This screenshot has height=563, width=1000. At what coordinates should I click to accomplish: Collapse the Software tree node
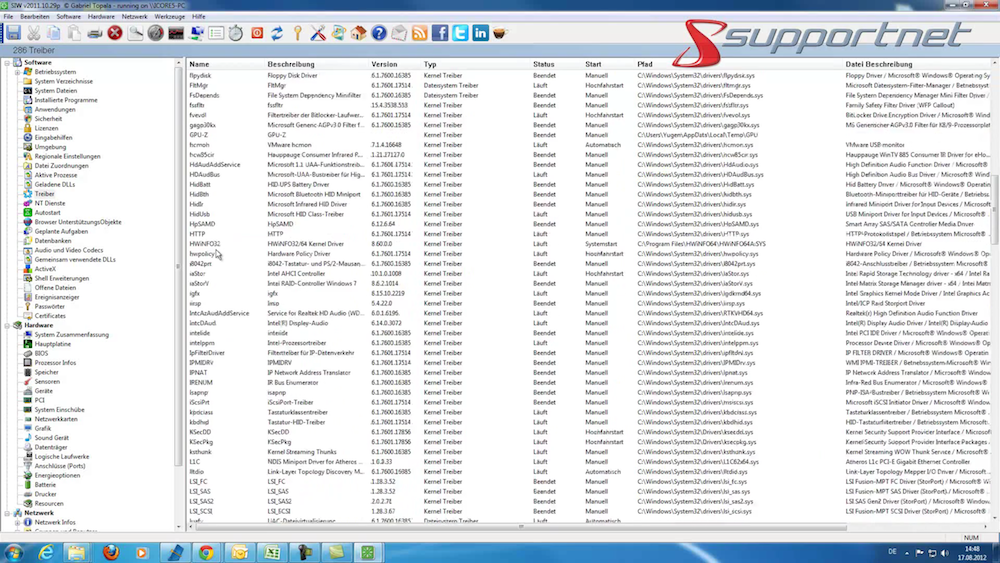(7, 62)
